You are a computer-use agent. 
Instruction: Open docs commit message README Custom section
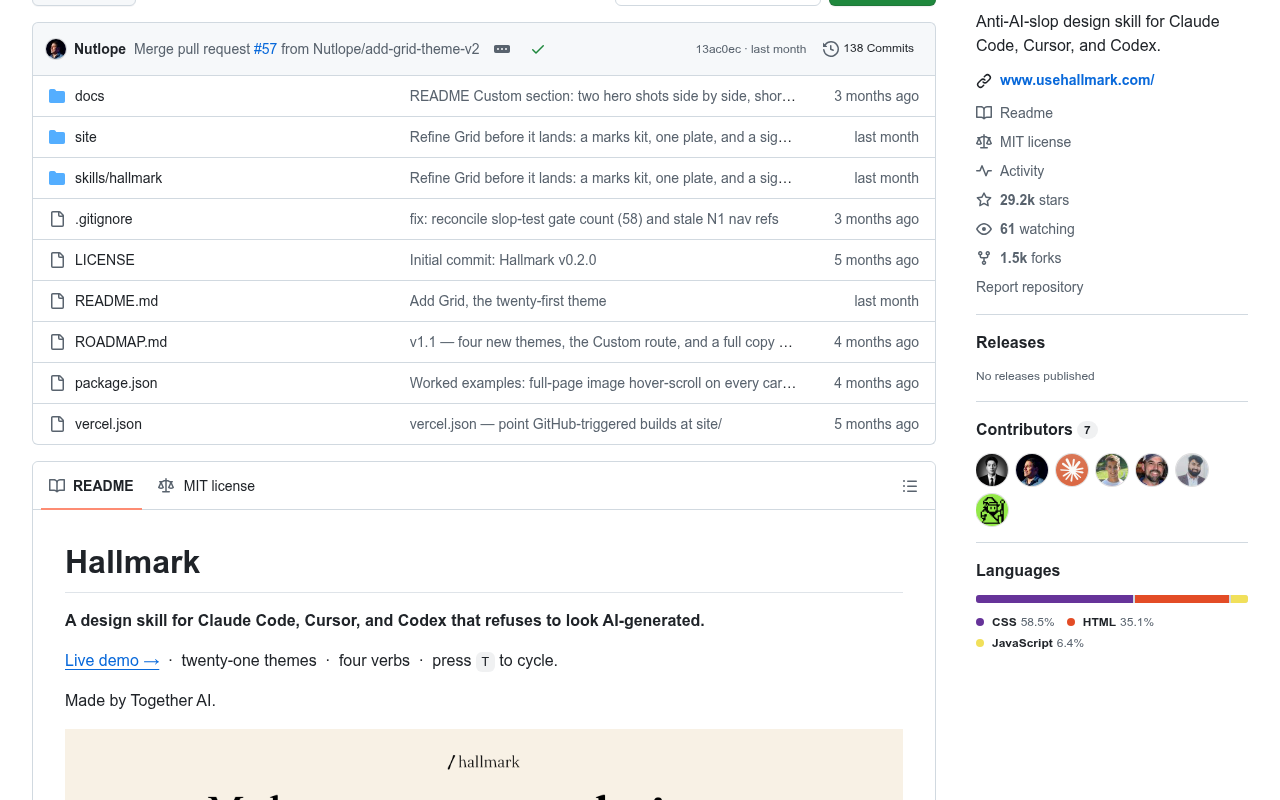(603, 96)
